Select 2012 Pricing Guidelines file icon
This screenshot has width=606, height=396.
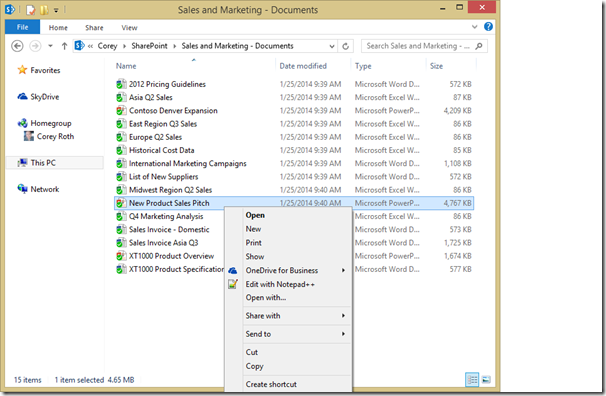[121, 84]
